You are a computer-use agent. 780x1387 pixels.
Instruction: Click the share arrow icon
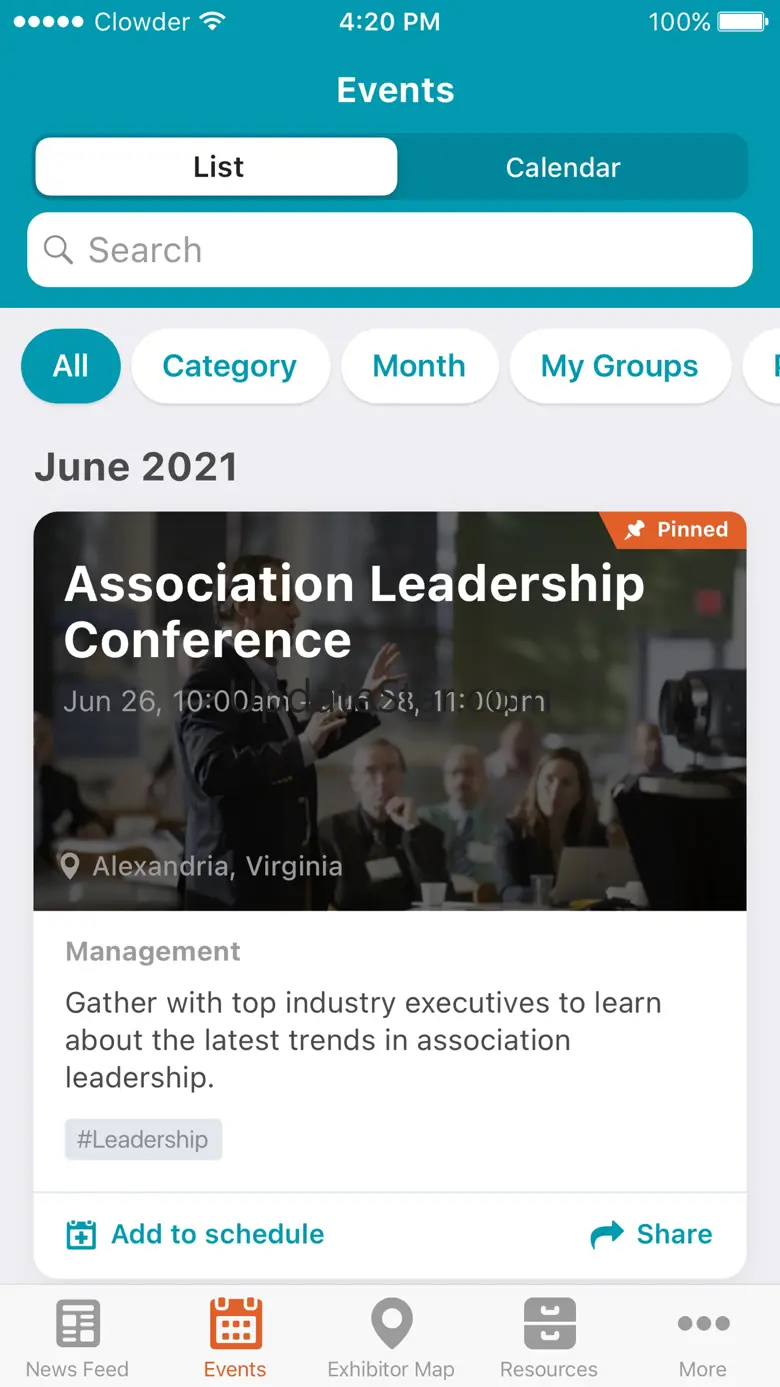tap(606, 1235)
